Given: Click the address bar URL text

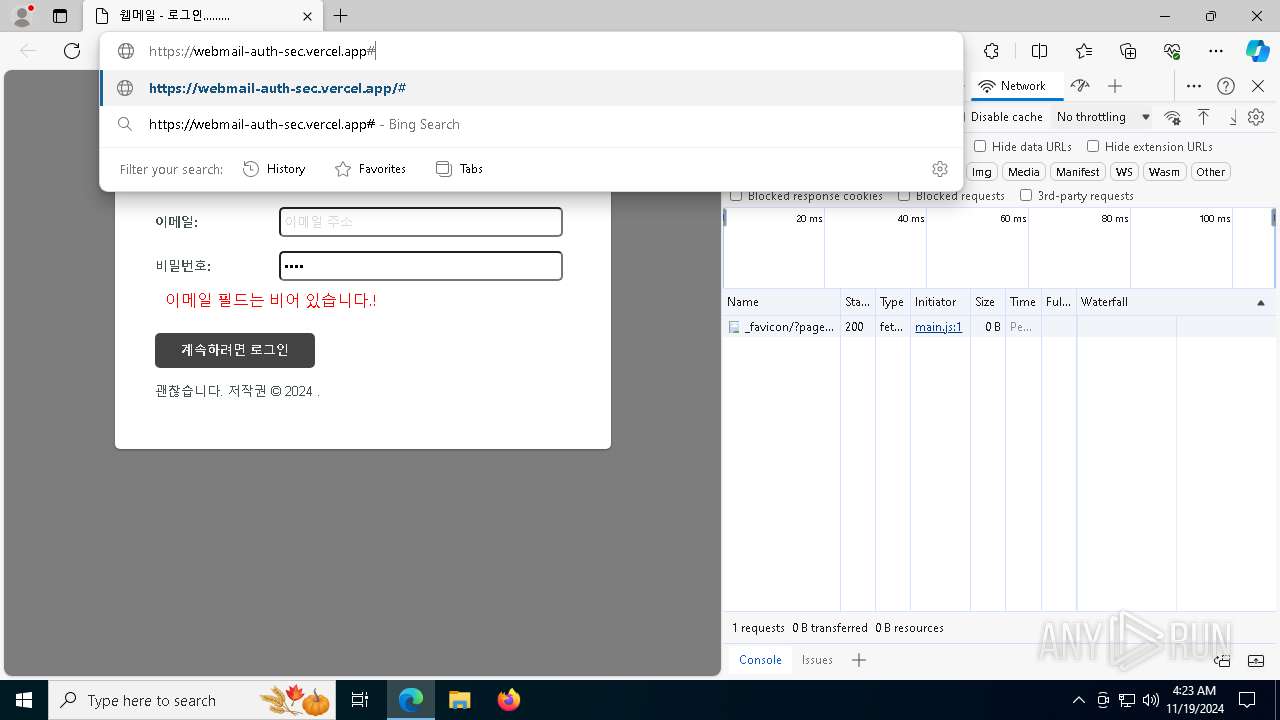Looking at the screenshot, I should [262, 51].
